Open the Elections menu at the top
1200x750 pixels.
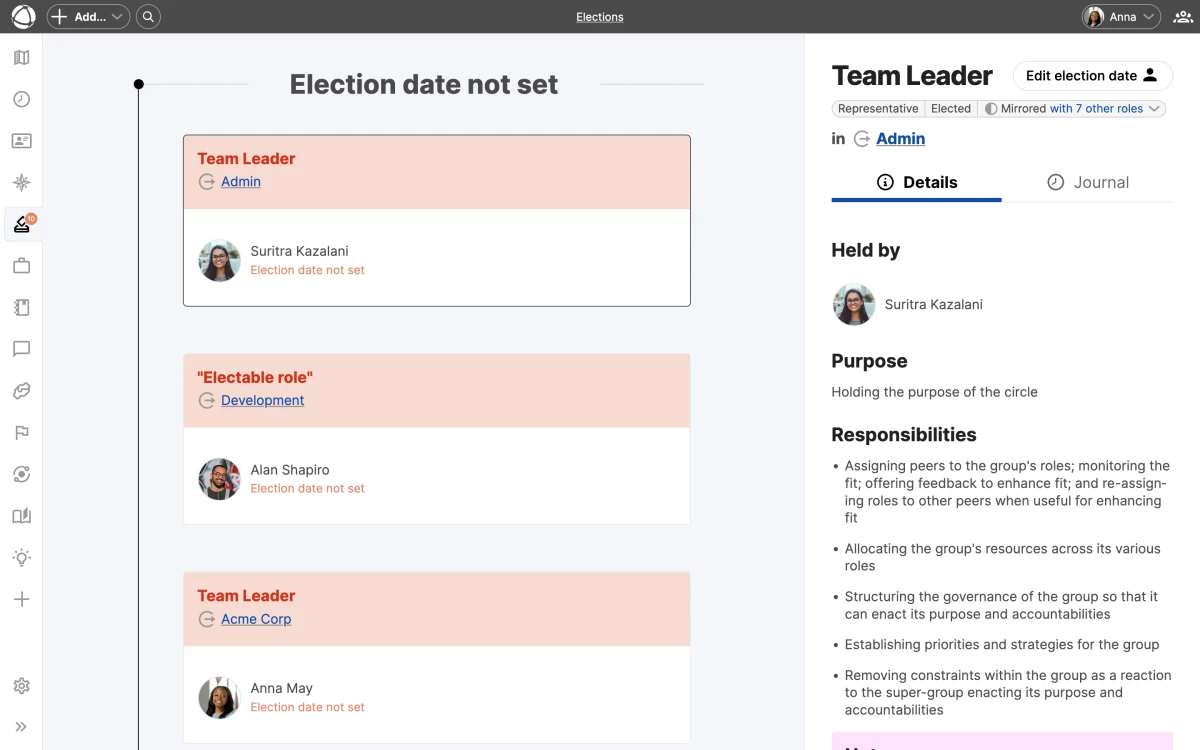pyautogui.click(x=599, y=16)
